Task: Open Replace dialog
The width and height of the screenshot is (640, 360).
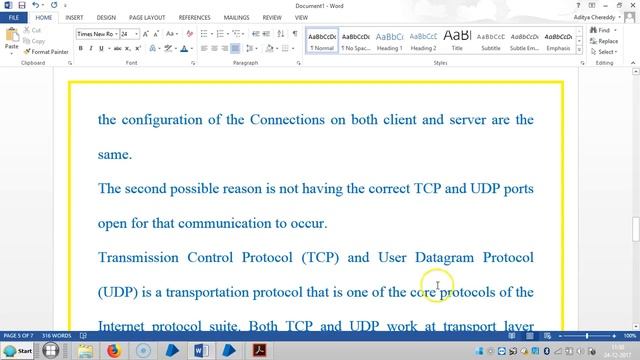Action: pos(604,41)
